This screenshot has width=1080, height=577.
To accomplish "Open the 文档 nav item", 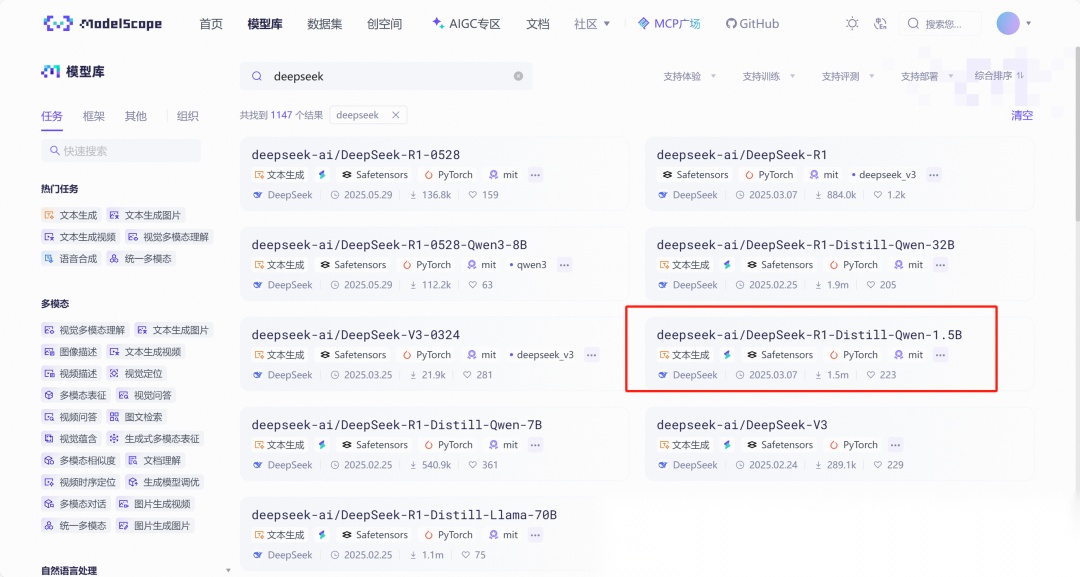I will click(x=537, y=24).
